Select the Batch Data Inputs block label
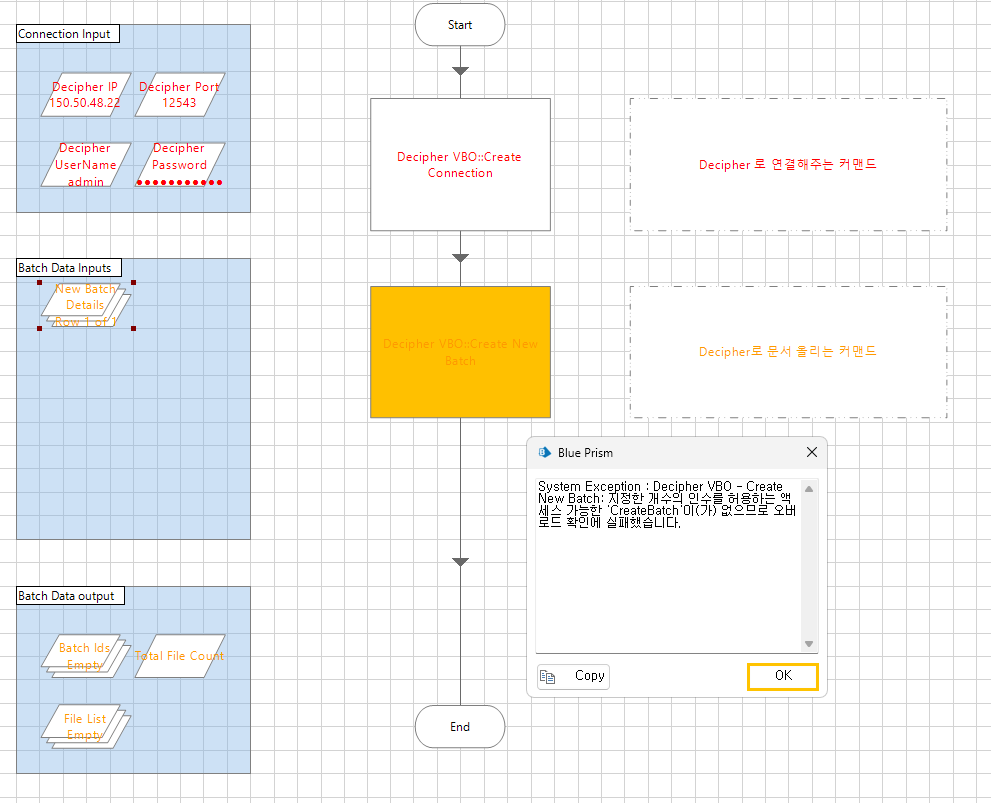The image size is (991, 803). (x=69, y=268)
